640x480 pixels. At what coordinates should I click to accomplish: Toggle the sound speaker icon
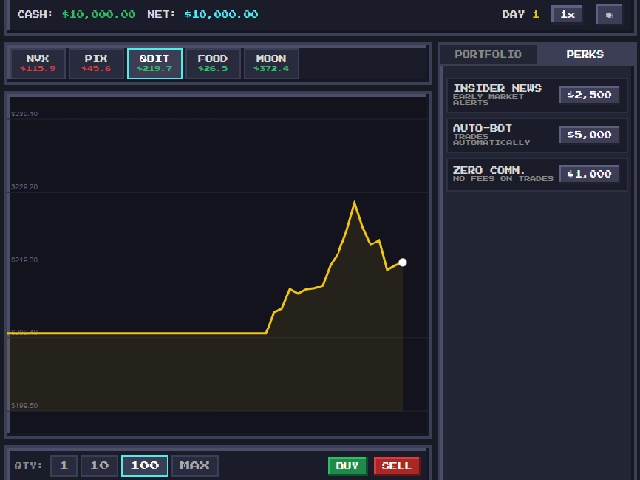[609, 15]
